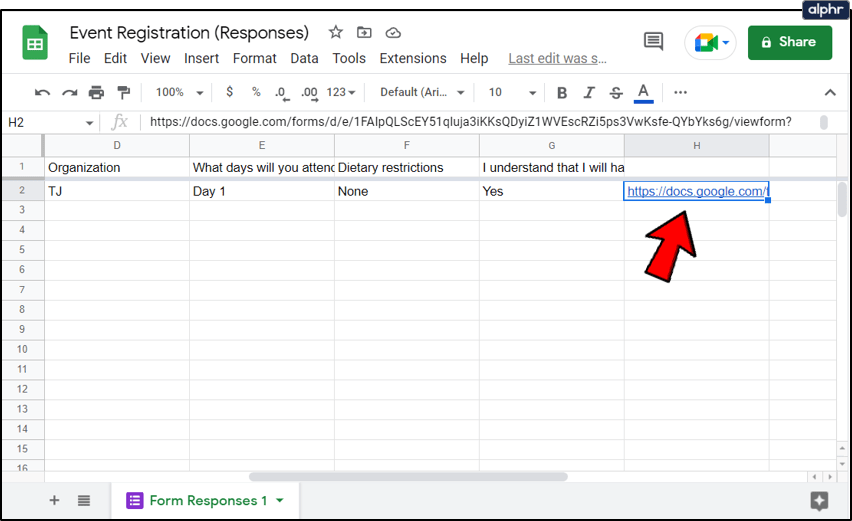Image resolution: width=852 pixels, height=521 pixels.
Task: Move document using the folder icon
Action: pos(364,33)
